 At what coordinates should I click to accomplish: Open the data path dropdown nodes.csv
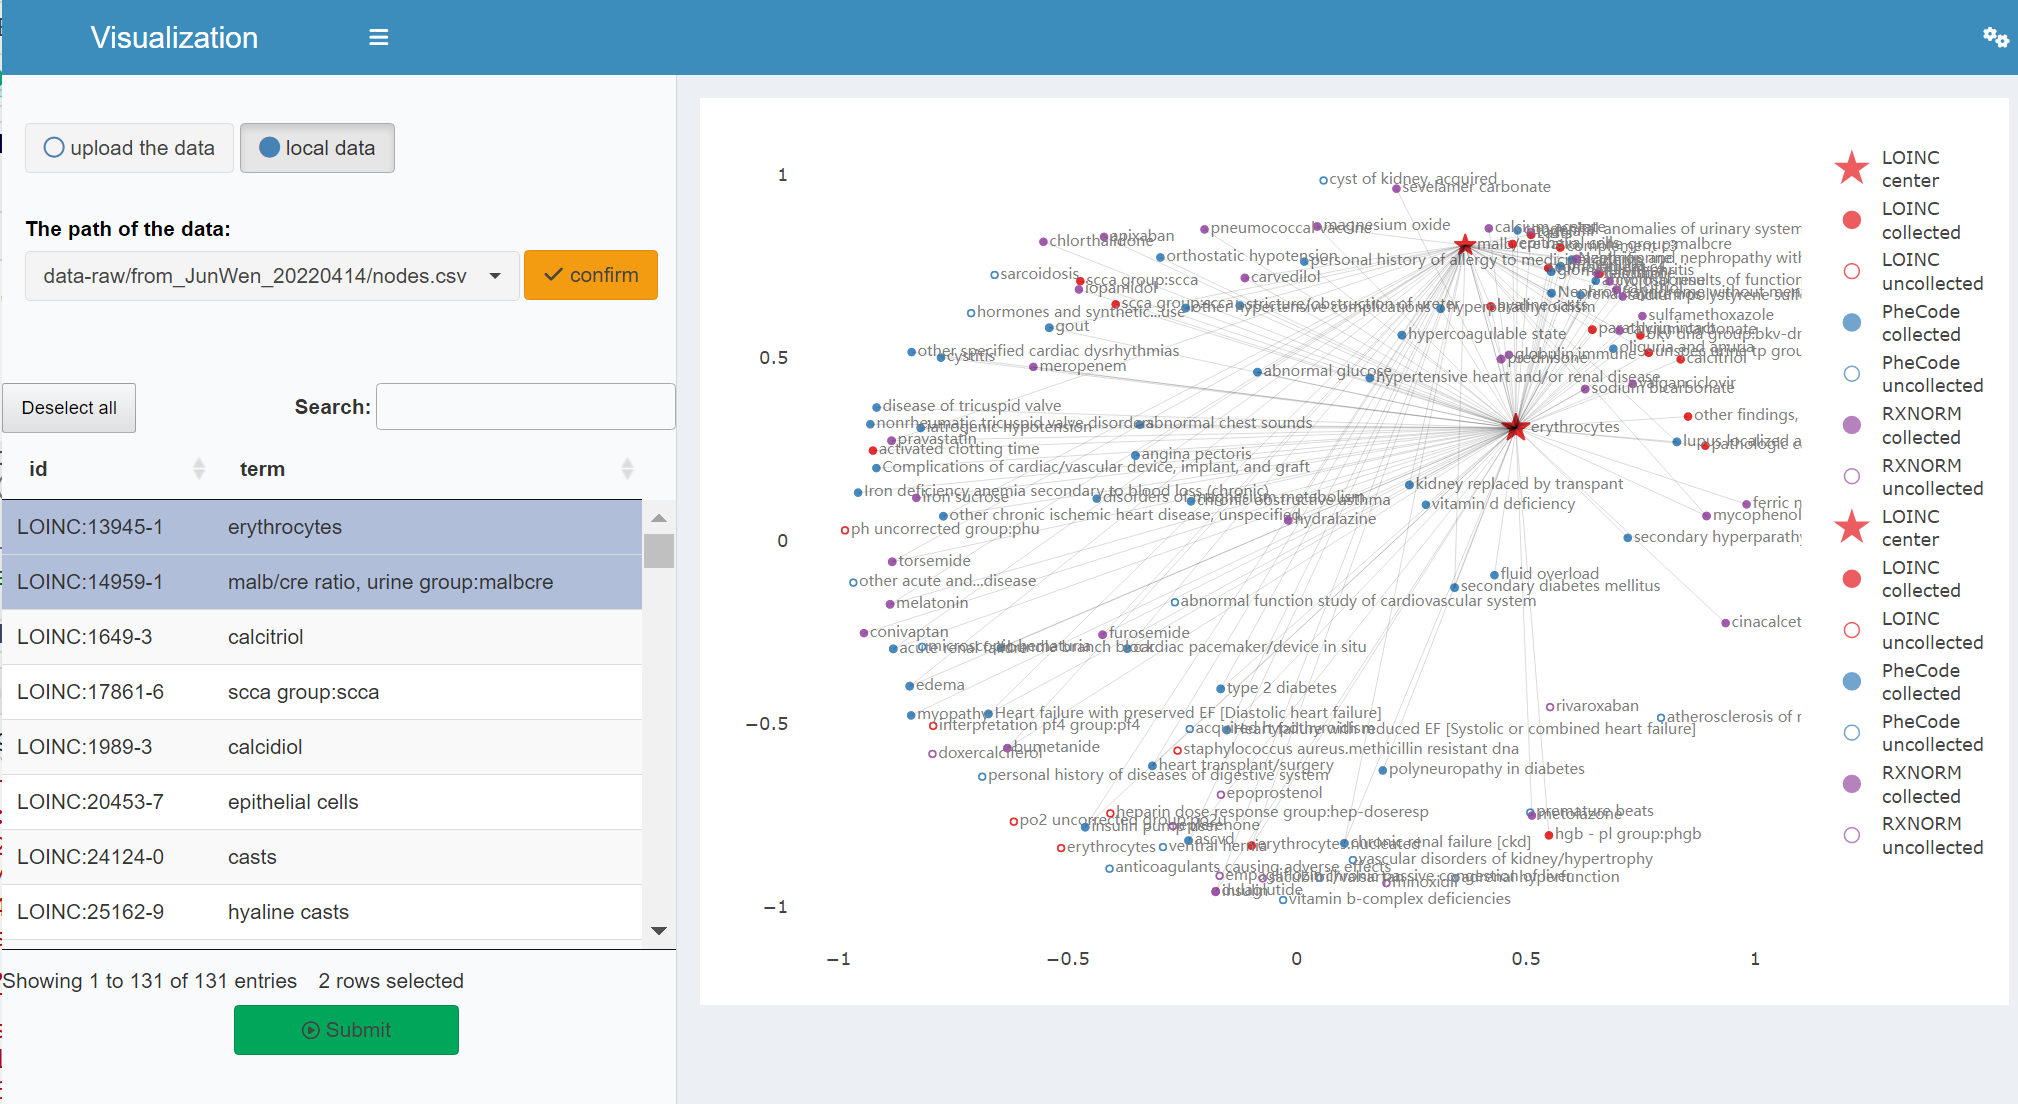[x=272, y=276]
